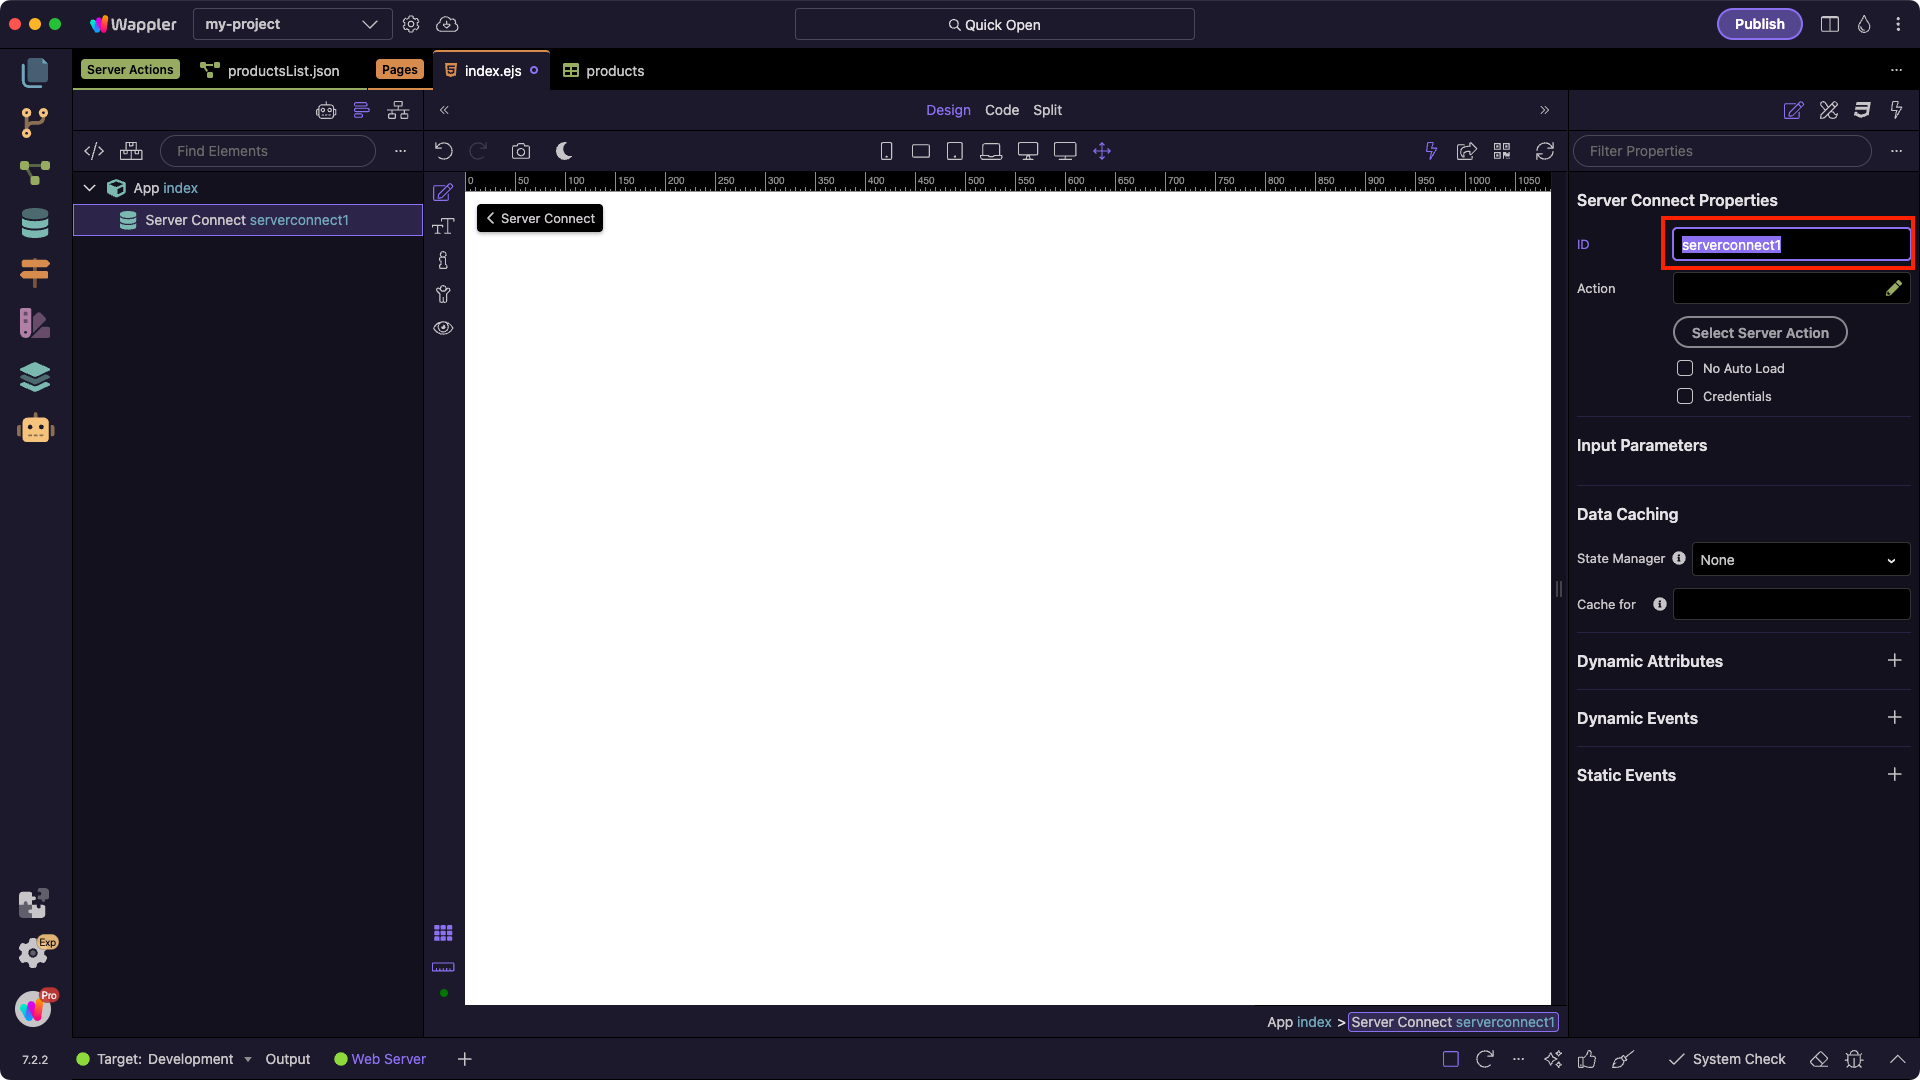Viewport: 1920px width, 1080px height.
Task: Collapse the App index tree node
Action: [x=90, y=188]
